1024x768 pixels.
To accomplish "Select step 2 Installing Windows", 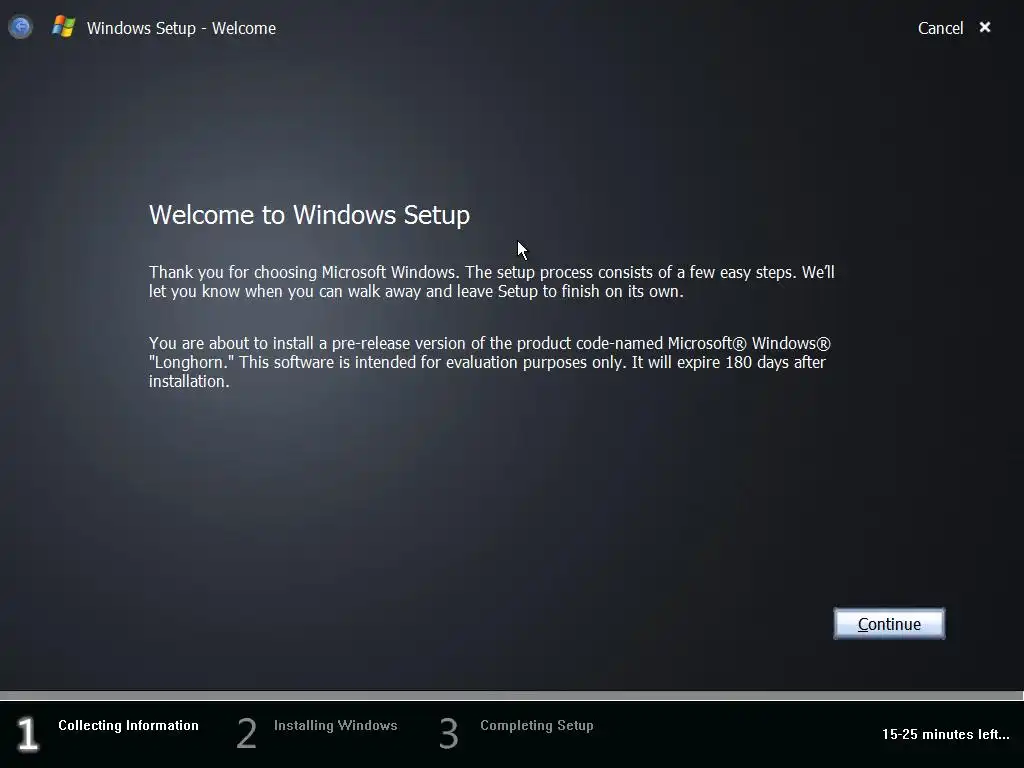I will coord(317,733).
